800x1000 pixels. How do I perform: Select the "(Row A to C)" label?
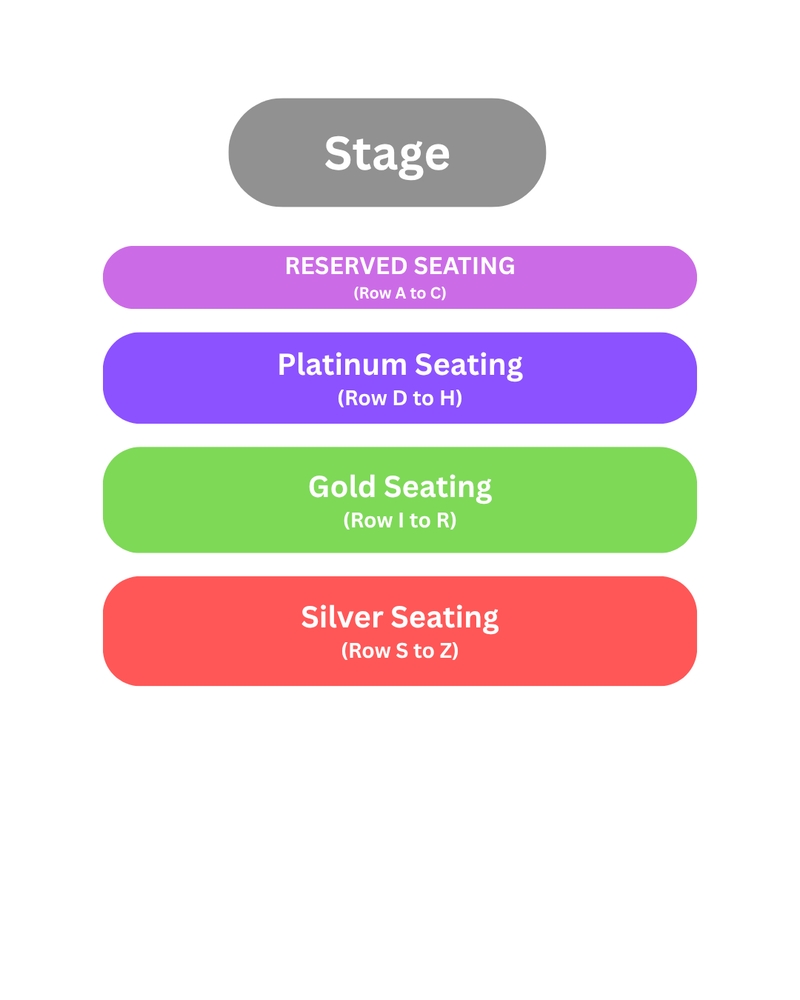399,293
